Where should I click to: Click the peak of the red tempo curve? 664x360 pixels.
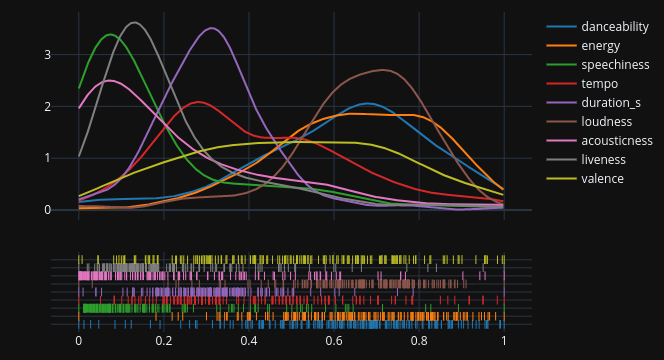point(198,102)
